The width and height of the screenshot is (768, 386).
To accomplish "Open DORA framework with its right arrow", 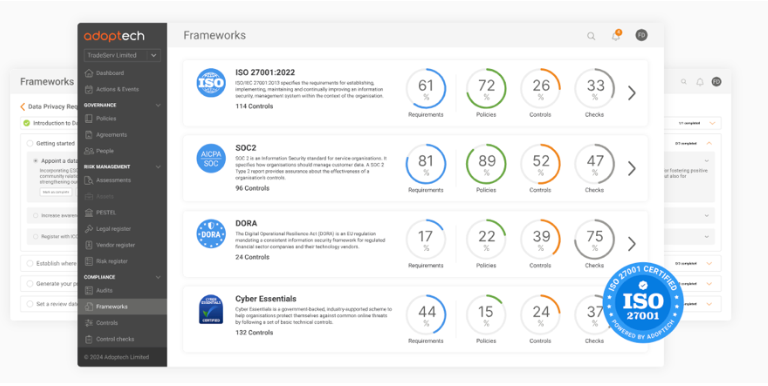I will tap(632, 244).
